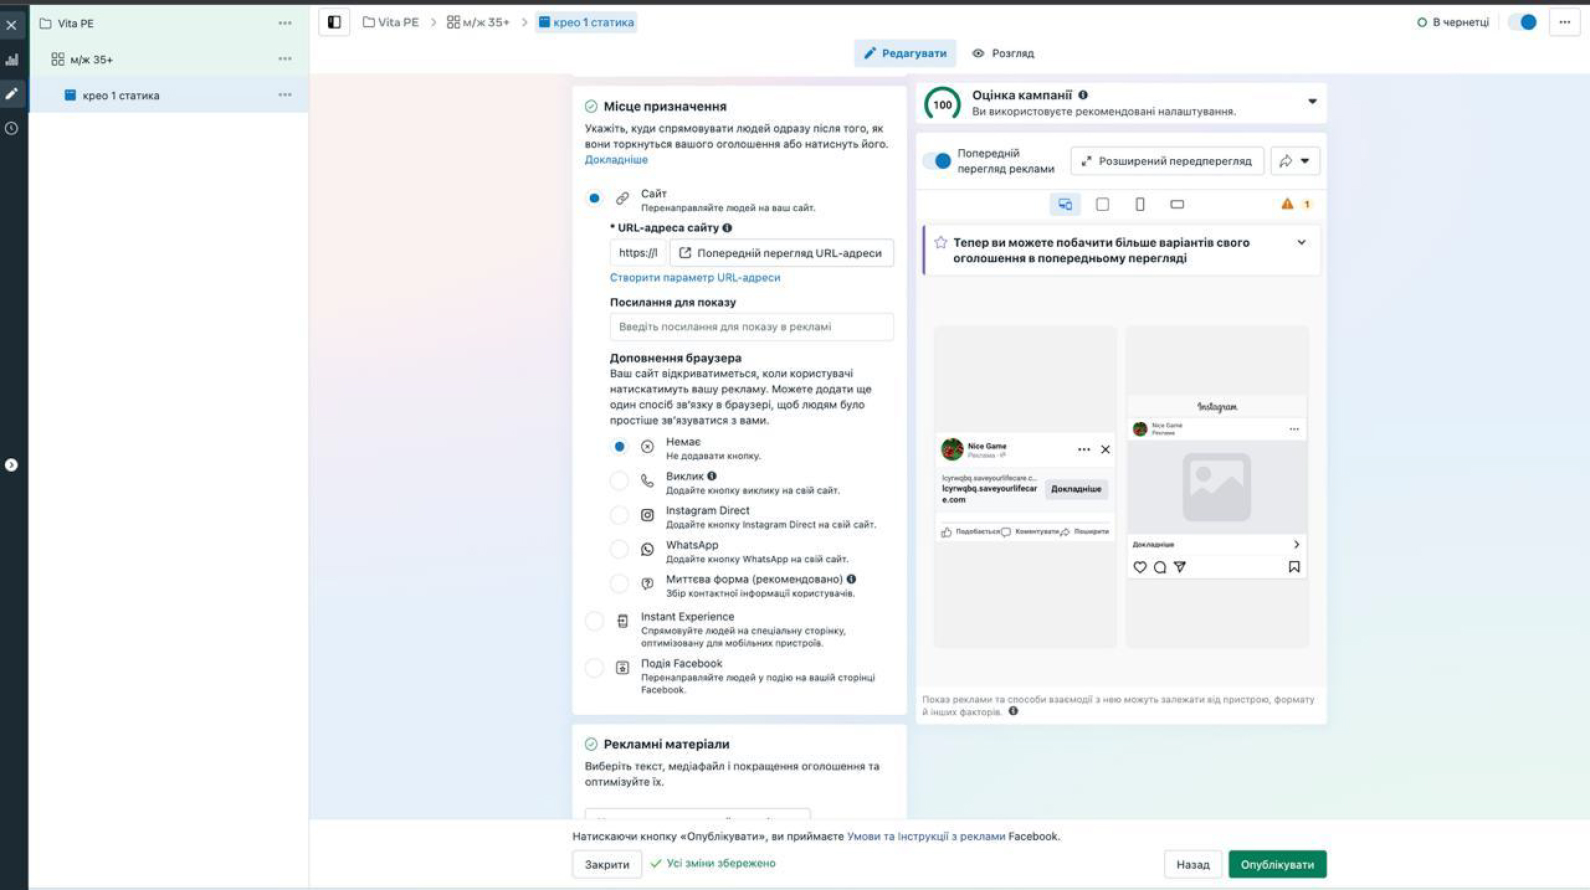Open the Створити параметр URL-адреси link

(695, 277)
